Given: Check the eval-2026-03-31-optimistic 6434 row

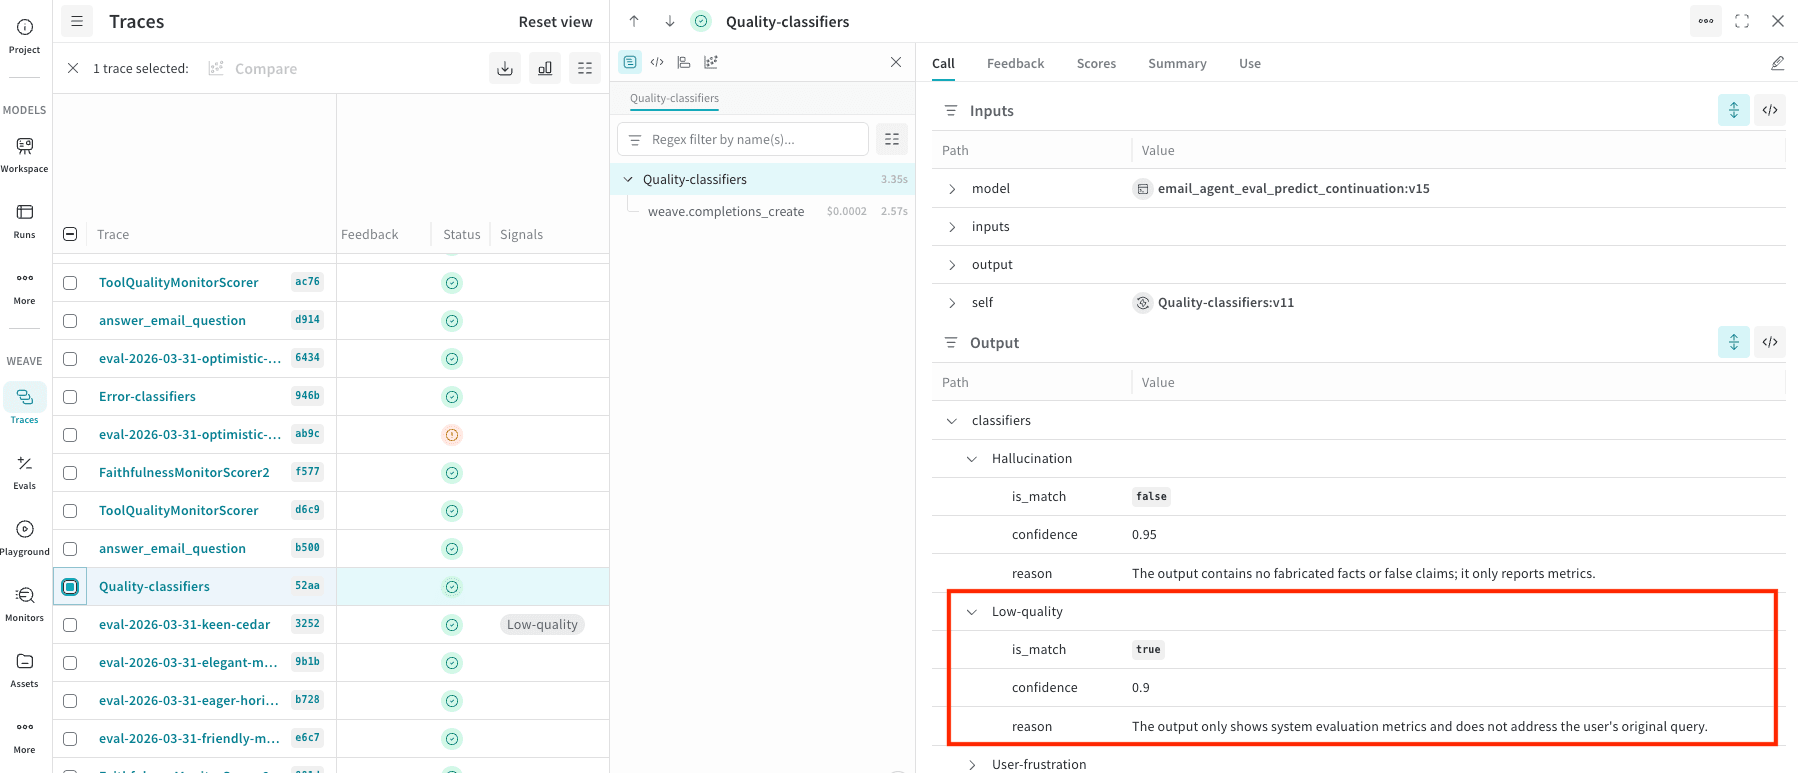Looking at the screenshot, I should tap(70, 359).
